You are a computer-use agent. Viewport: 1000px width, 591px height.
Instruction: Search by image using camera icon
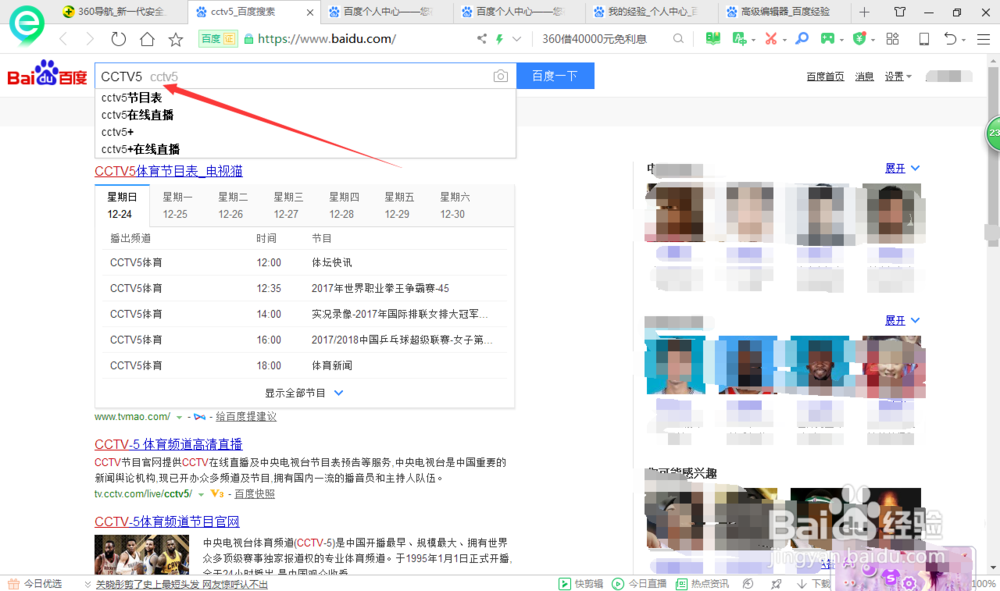tap(501, 76)
